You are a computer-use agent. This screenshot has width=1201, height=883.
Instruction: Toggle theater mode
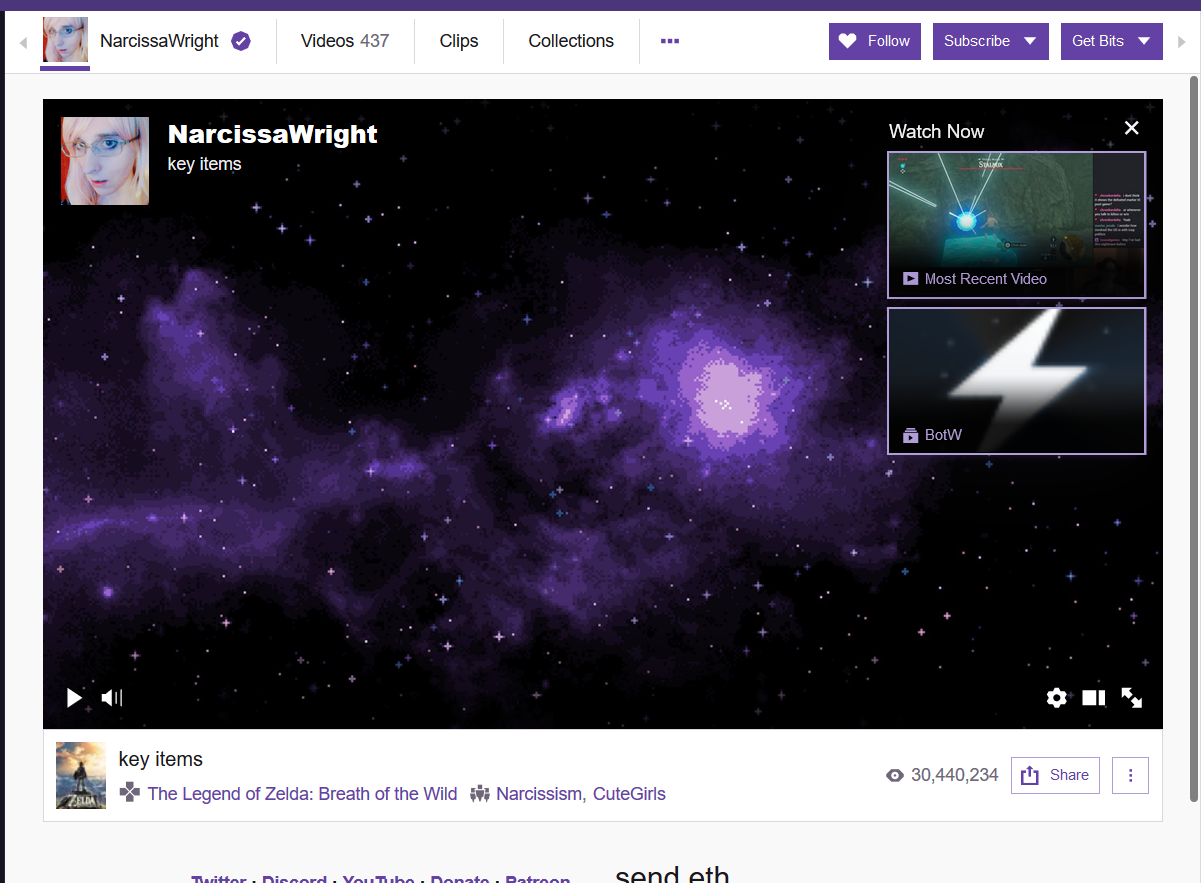pyautogui.click(x=1094, y=698)
